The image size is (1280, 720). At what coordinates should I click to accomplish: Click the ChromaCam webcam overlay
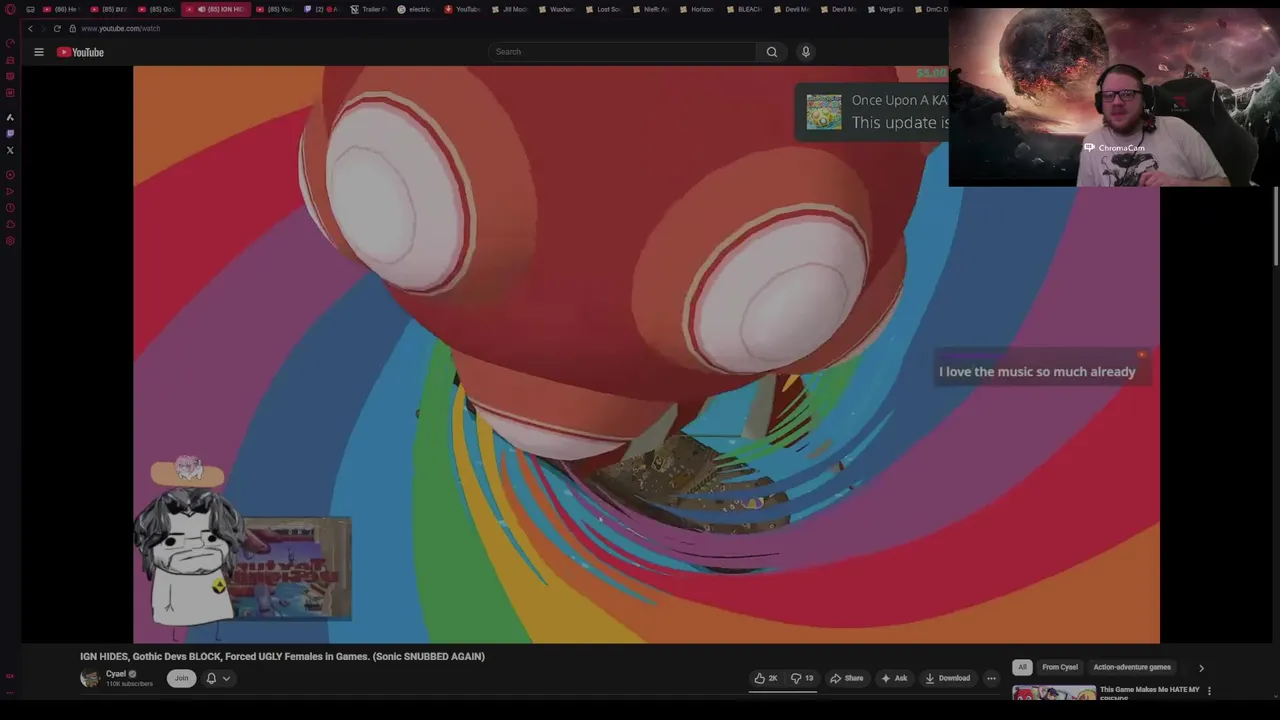(x=1113, y=97)
